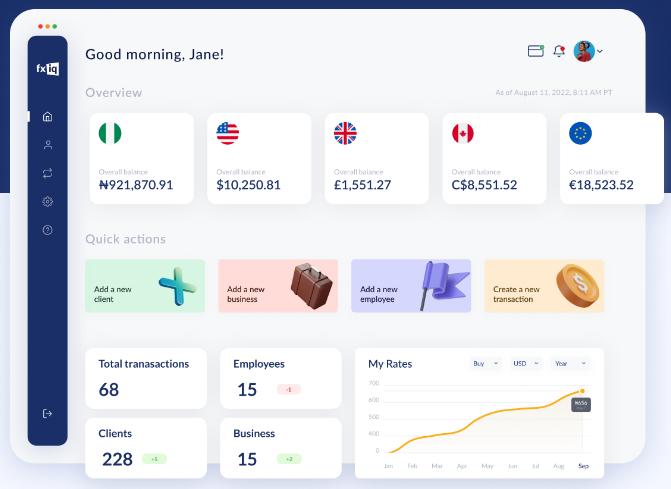Click the US flag icon
This screenshot has width=671, height=489.
point(228,133)
